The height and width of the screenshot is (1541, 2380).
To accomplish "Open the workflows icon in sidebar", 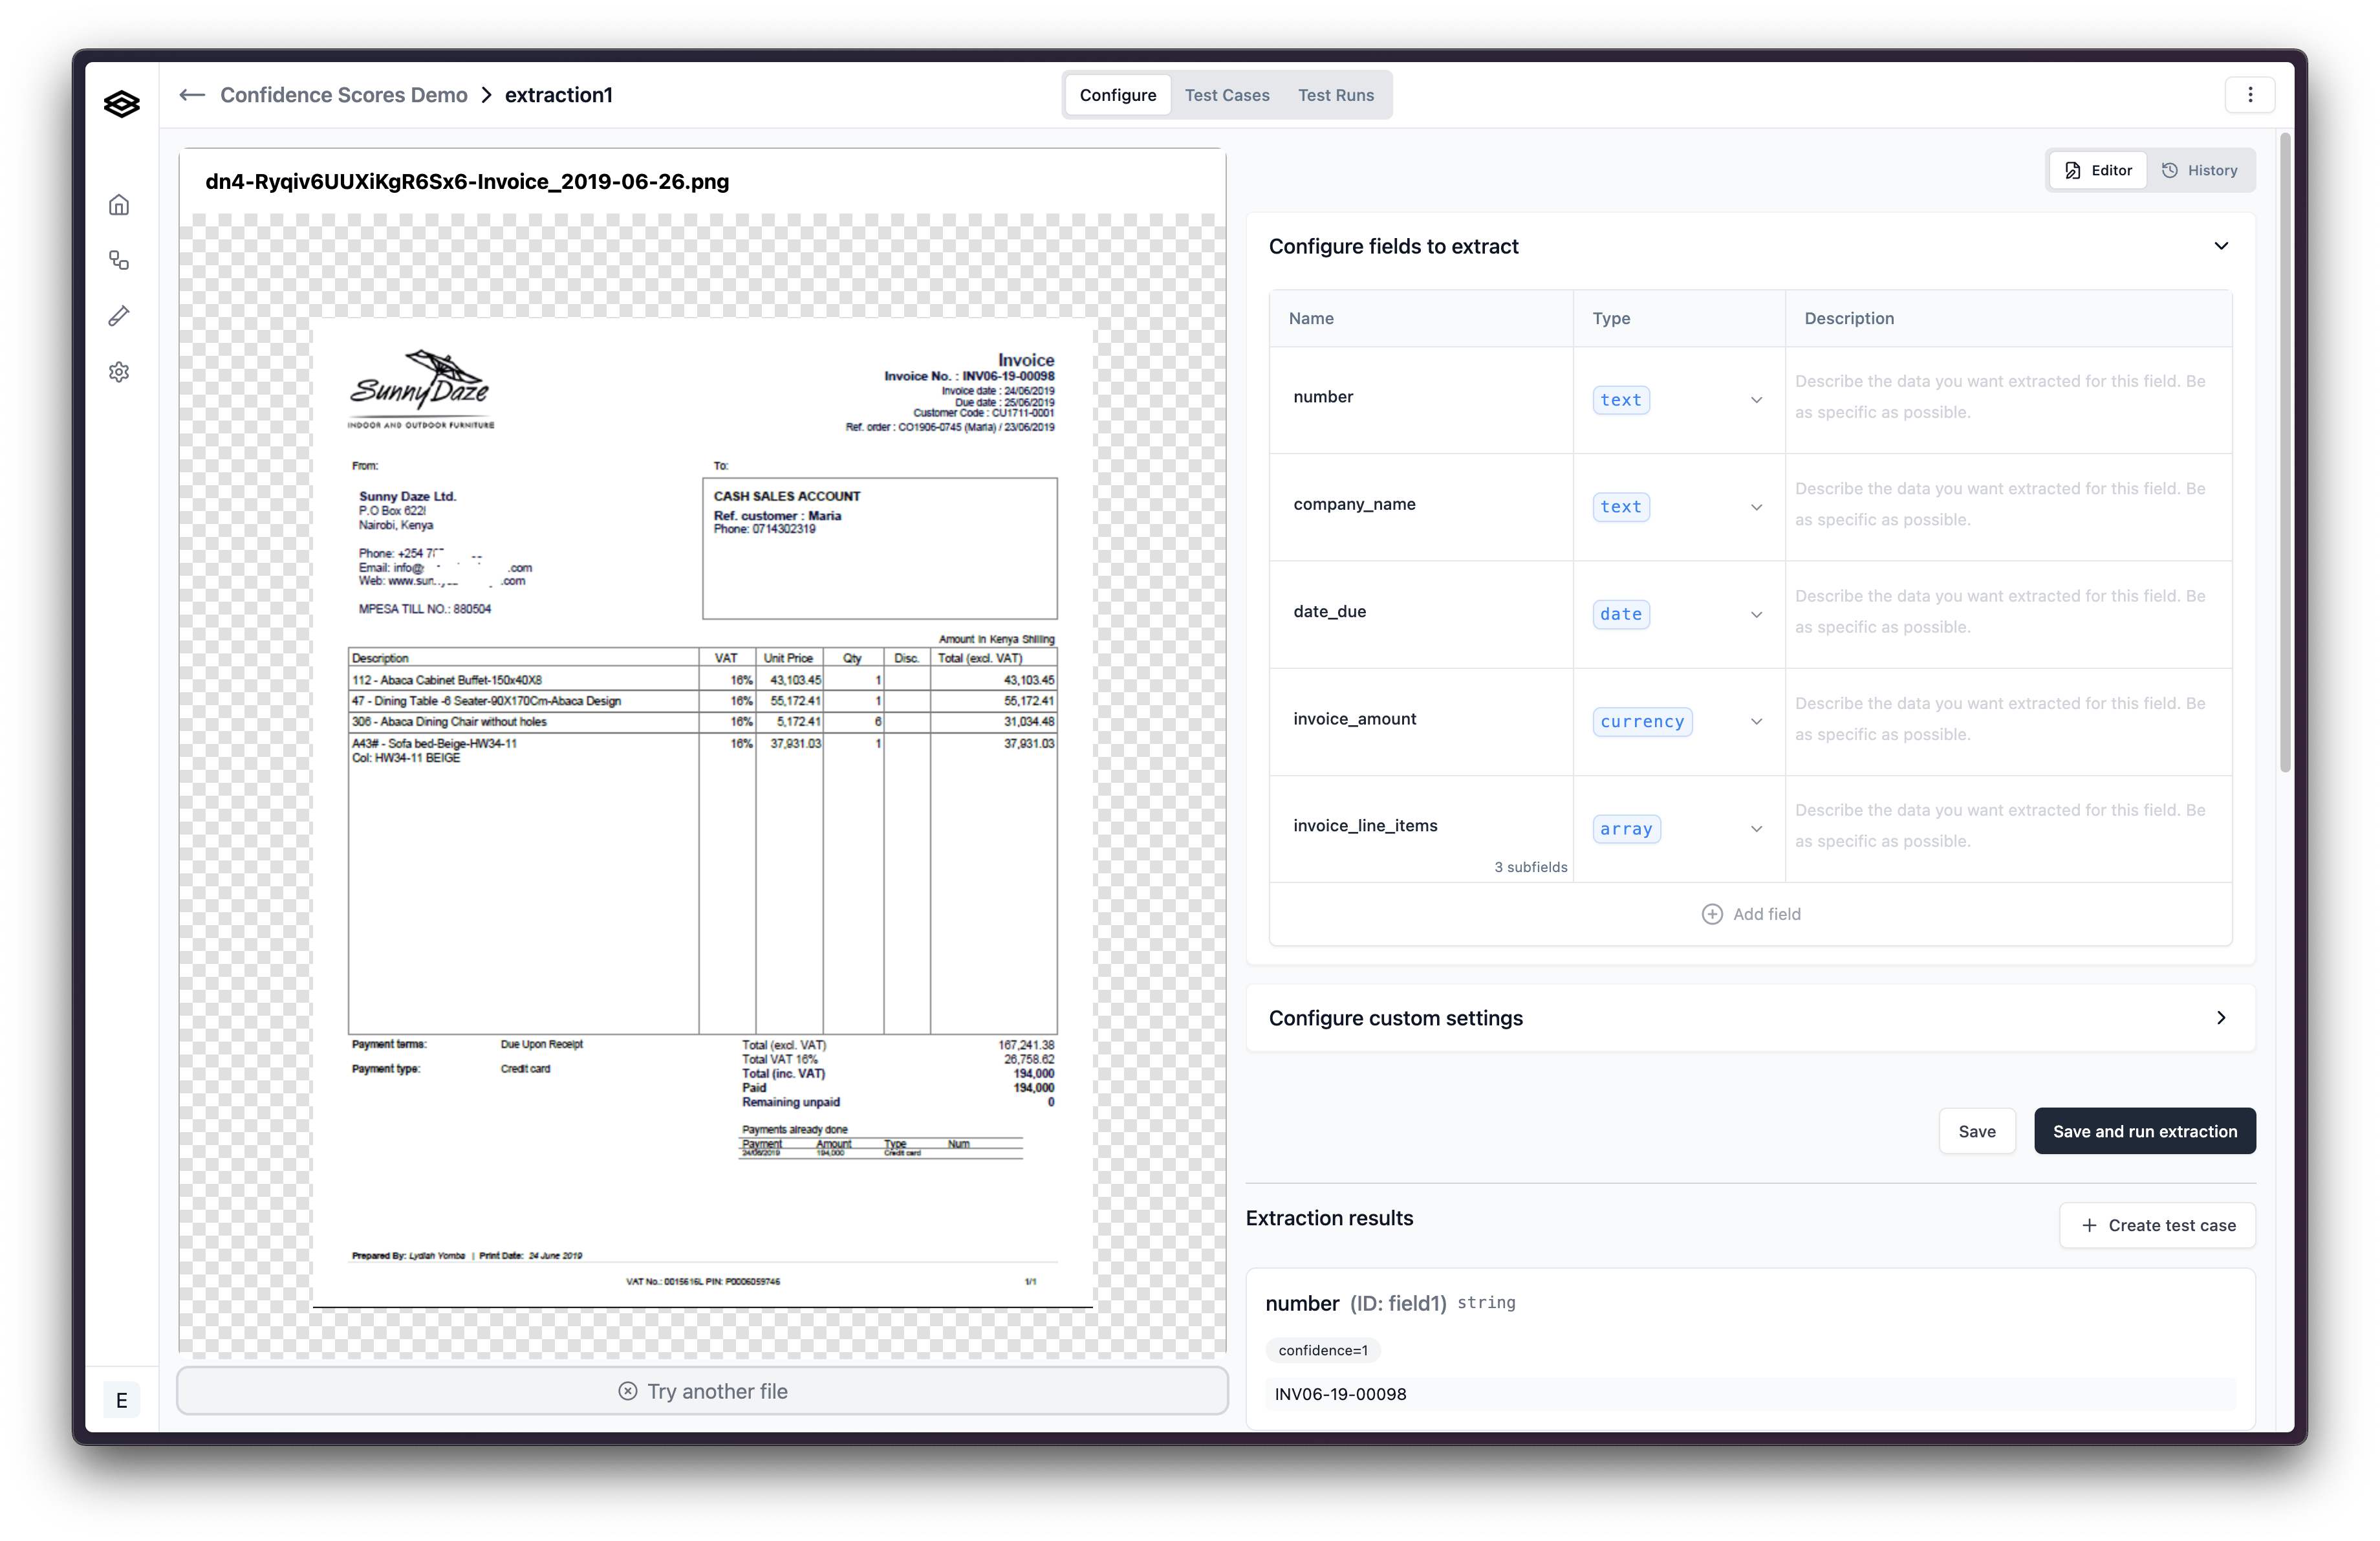I will coord(119,261).
